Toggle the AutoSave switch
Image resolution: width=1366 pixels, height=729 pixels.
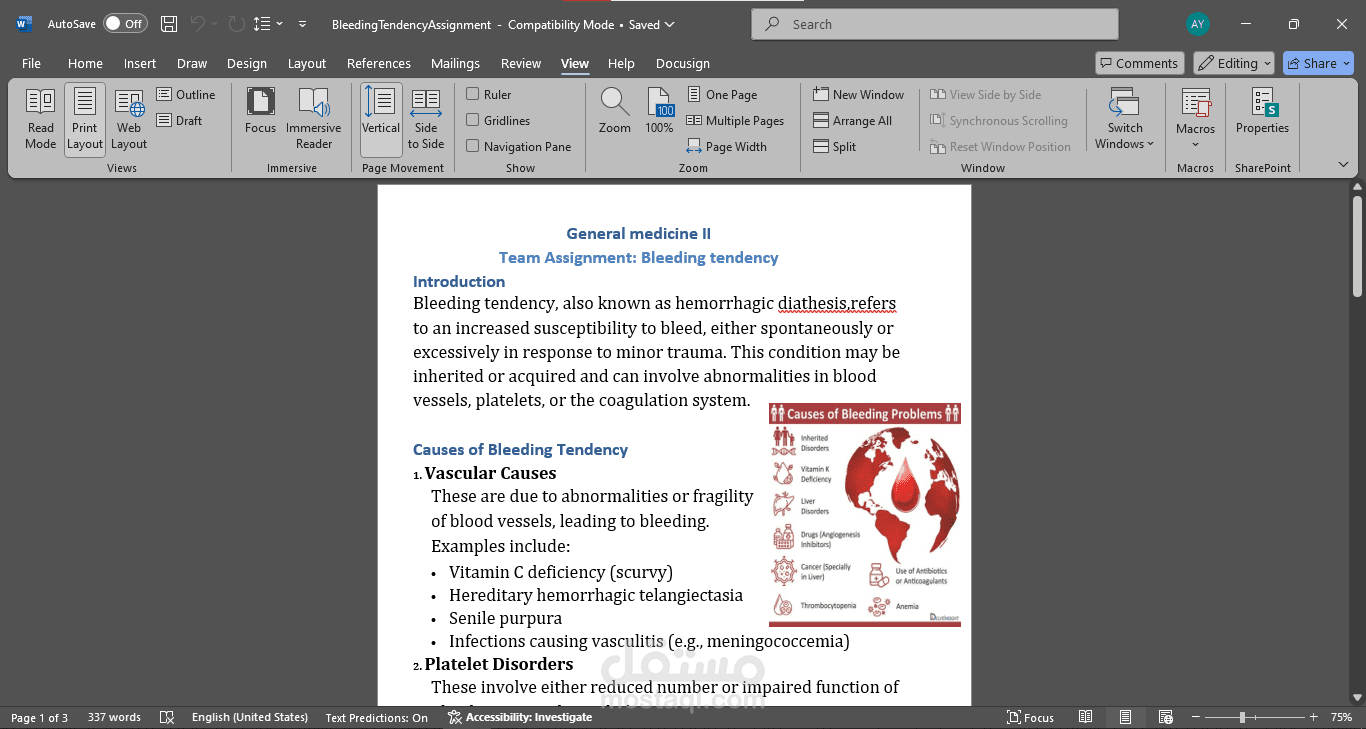click(x=125, y=24)
